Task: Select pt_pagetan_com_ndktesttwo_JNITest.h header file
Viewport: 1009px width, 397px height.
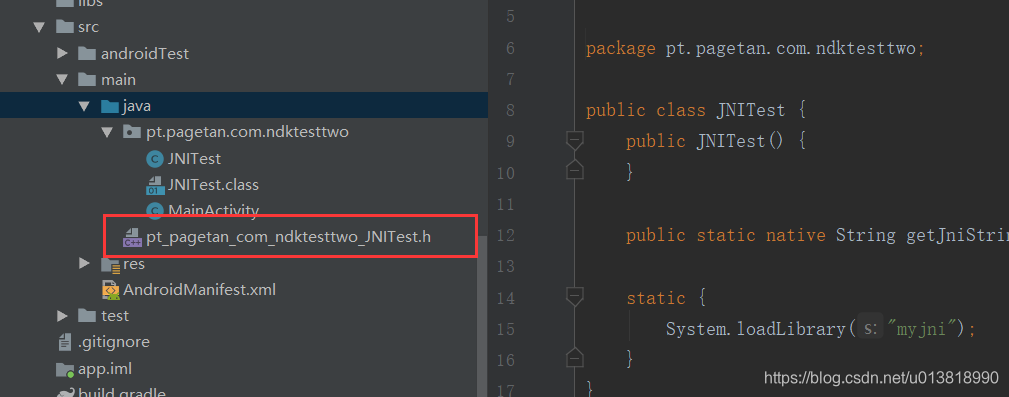Action: click(x=288, y=237)
